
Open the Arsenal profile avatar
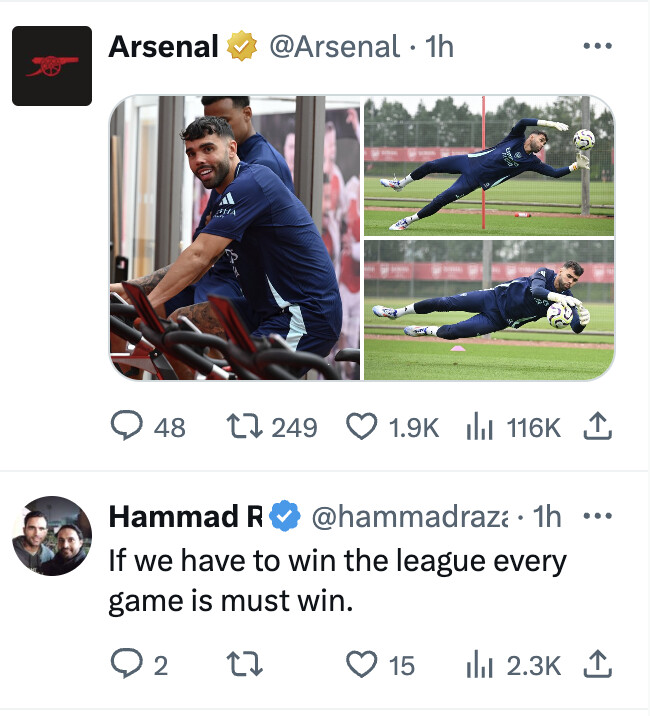(52, 66)
